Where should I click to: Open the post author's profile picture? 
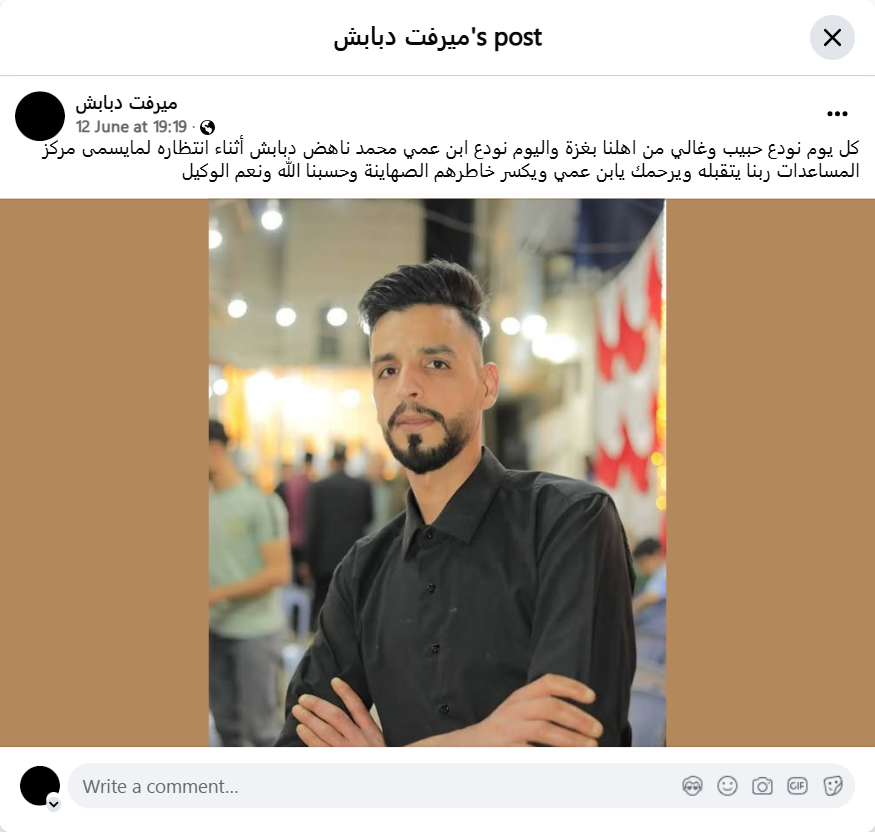(40, 116)
